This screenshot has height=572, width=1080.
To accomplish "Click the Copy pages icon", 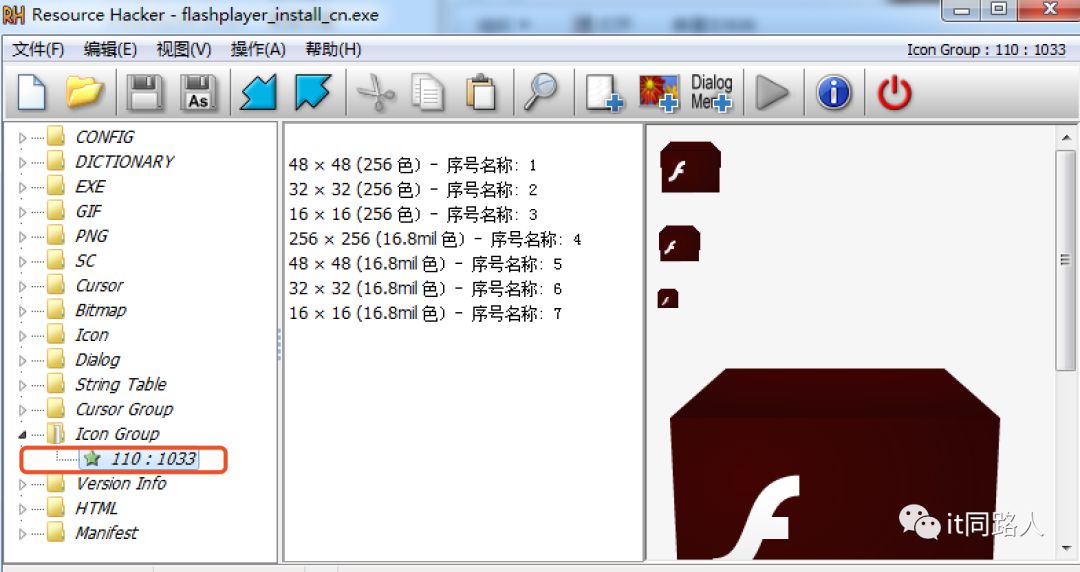I will click(428, 92).
